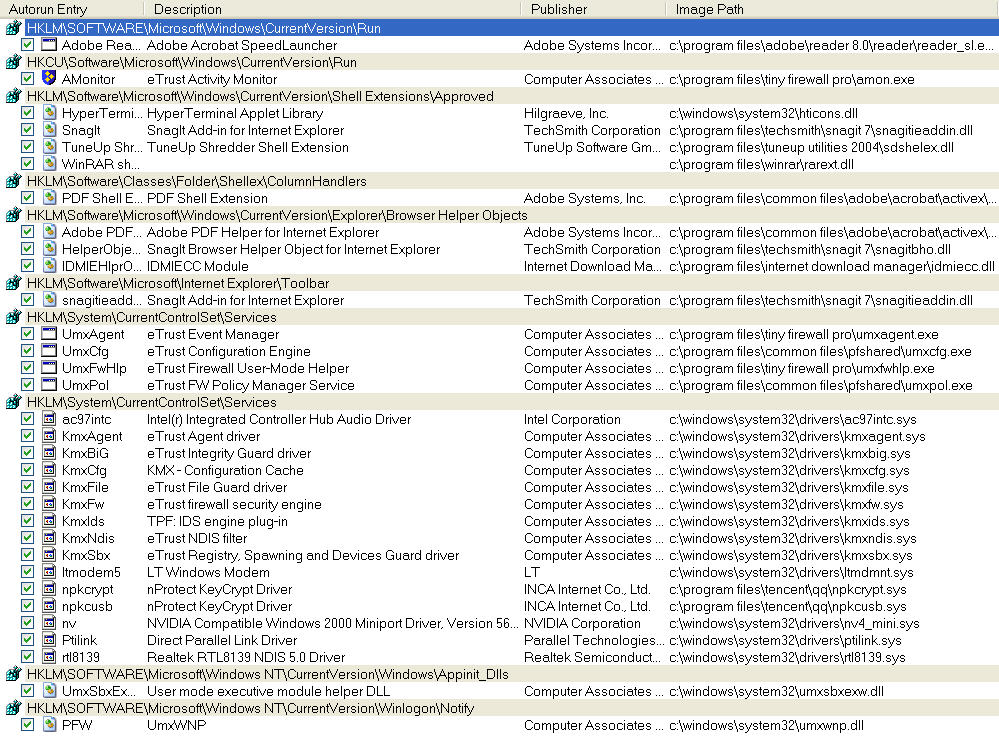Click the registry icon beside ColumnHandlers key

point(13,181)
